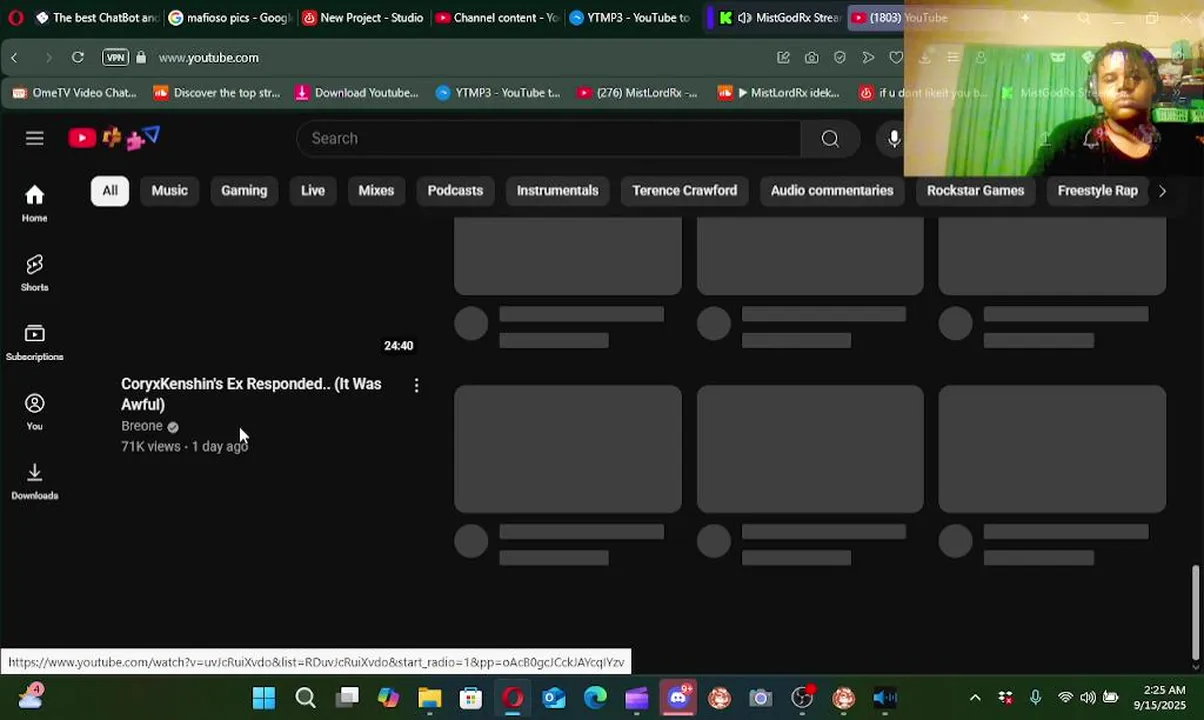Viewport: 1204px width, 720px height.
Task: Click the browser address bar URL
Action: (208, 57)
